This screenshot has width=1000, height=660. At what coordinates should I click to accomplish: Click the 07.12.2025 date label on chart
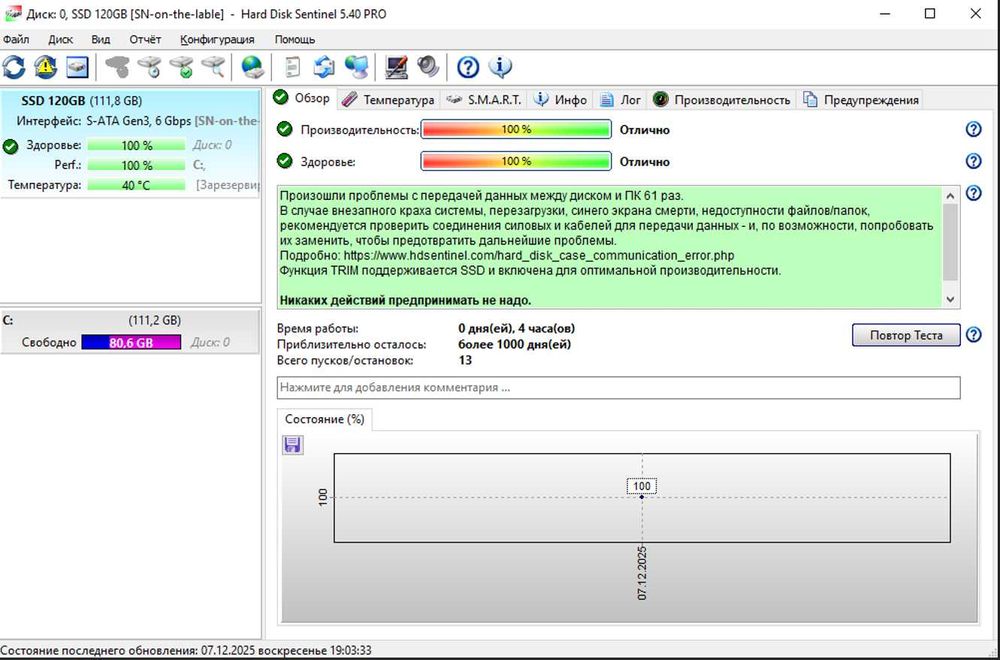point(642,573)
